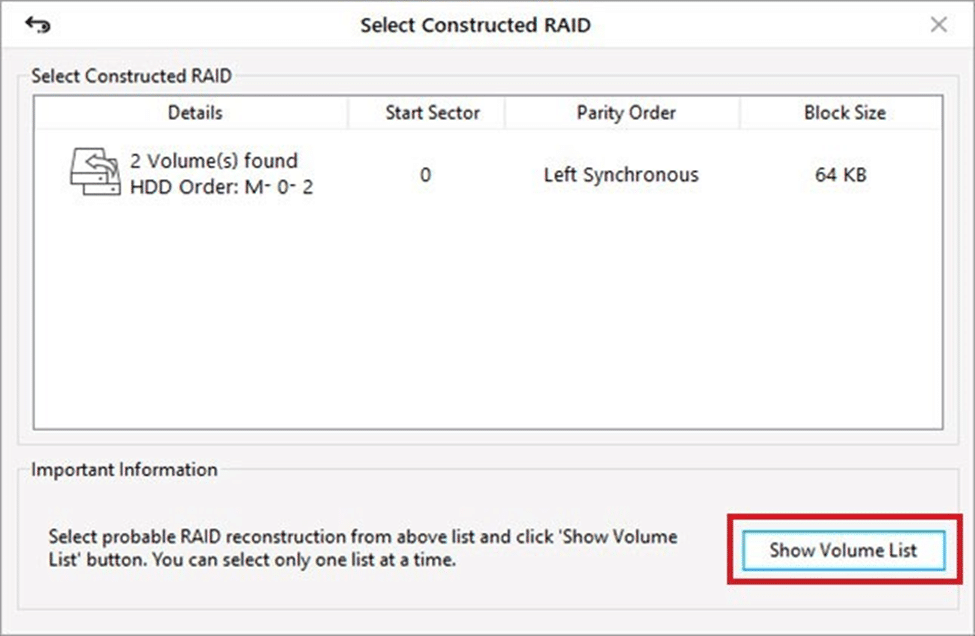
Task: Click the Start Sector value 0
Action: pos(425,175)
